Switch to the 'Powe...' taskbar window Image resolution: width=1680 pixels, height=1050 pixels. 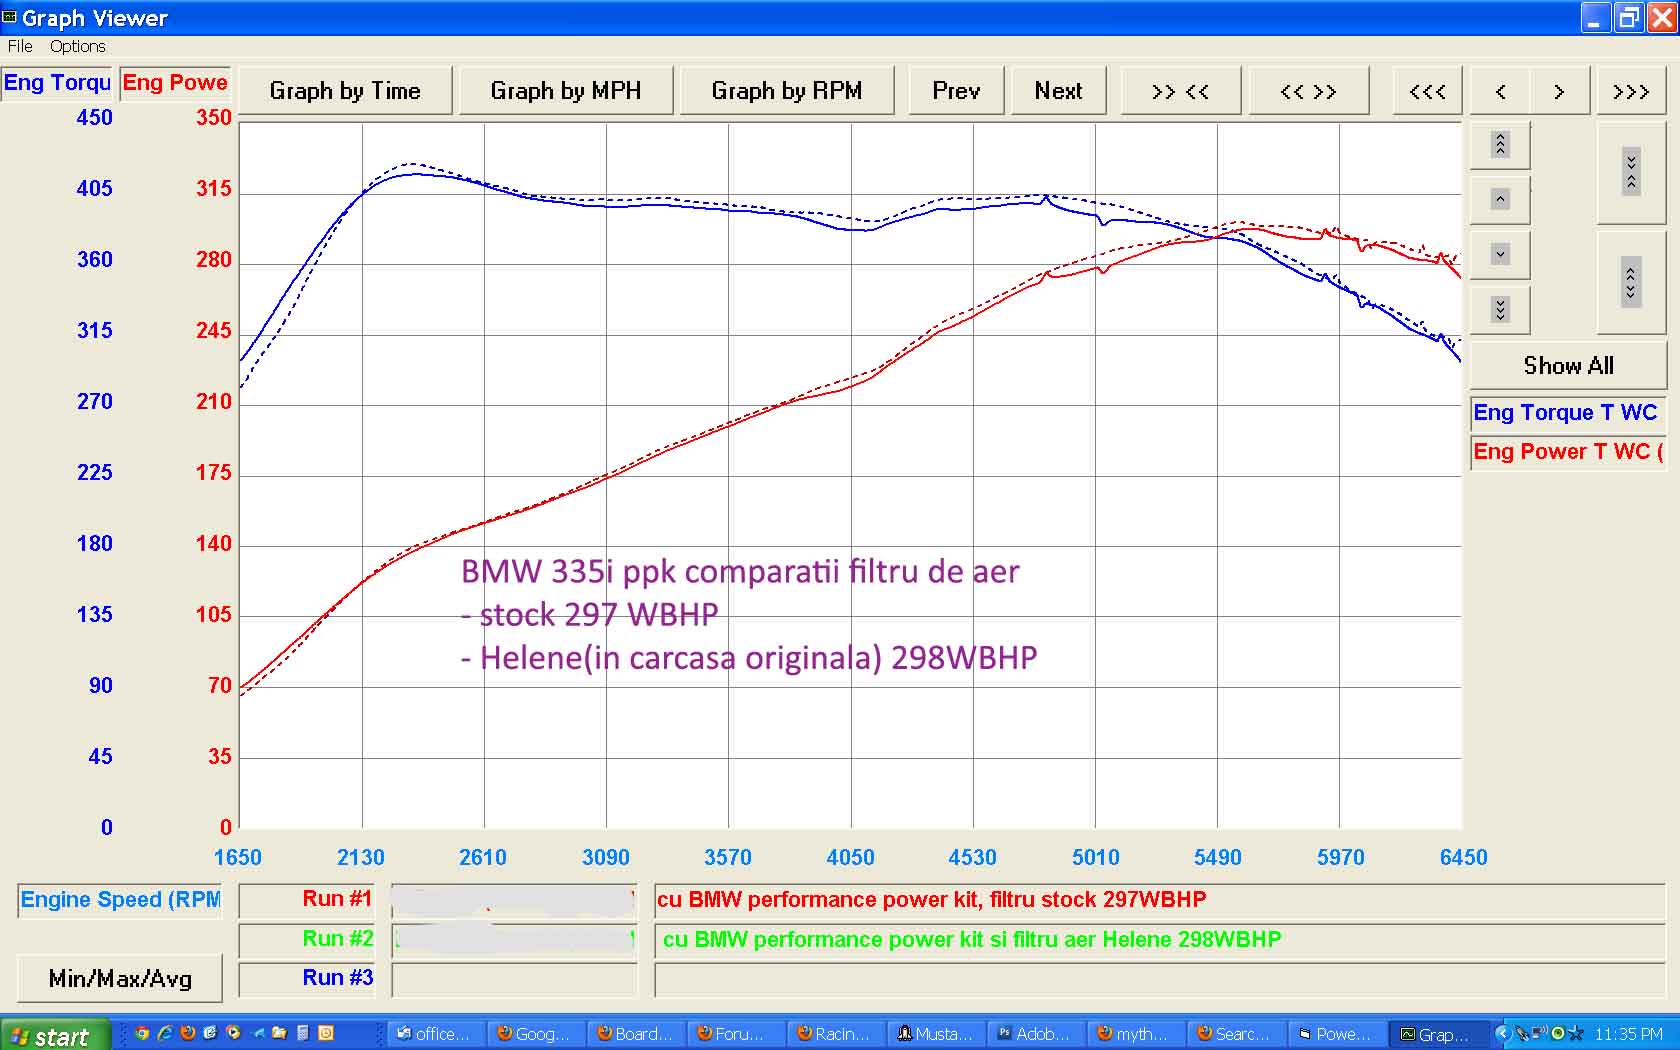tap(1335, 1034)
